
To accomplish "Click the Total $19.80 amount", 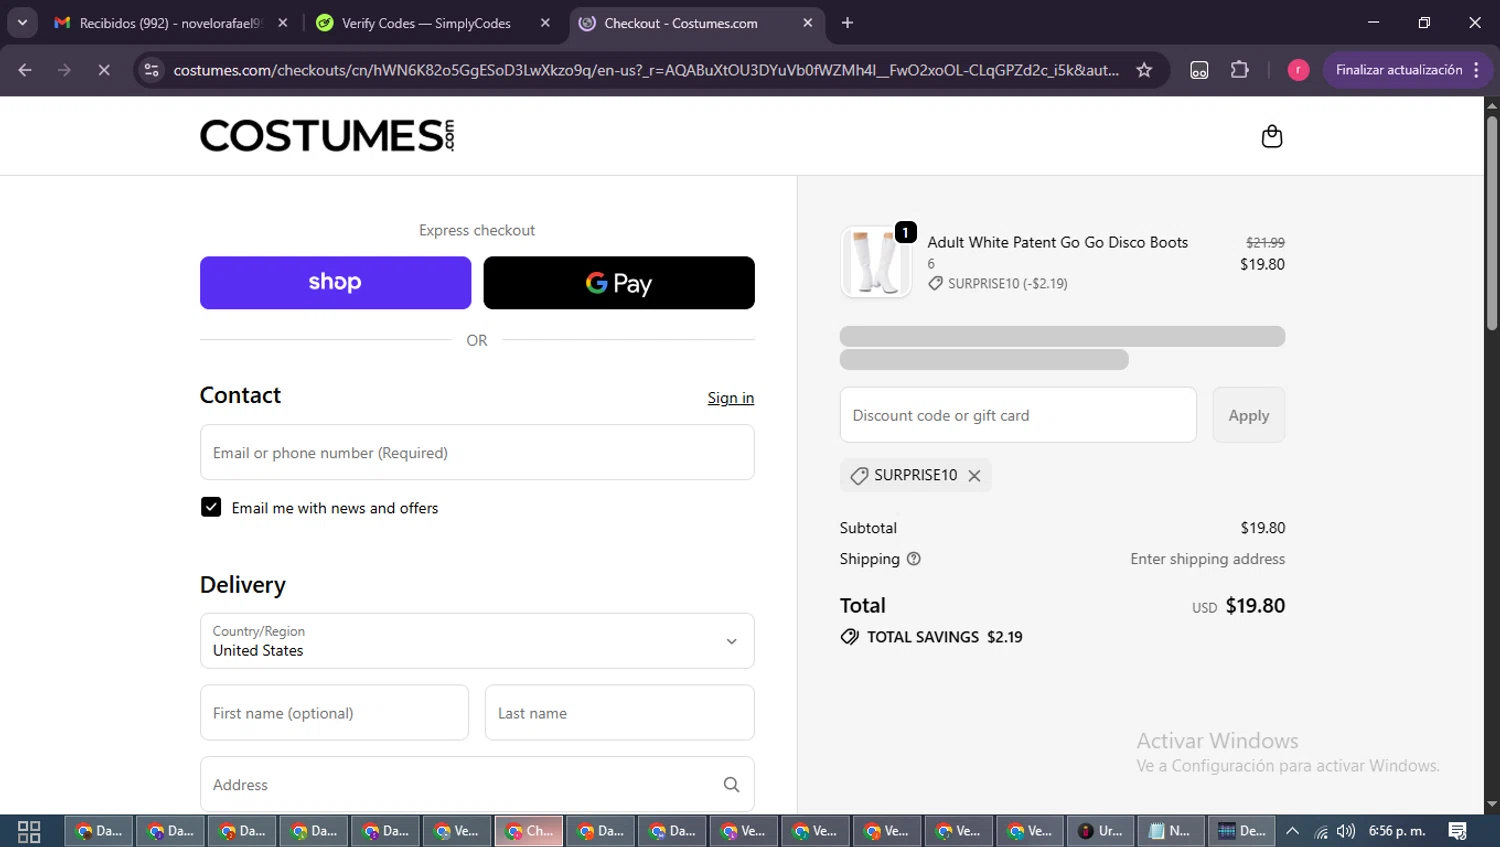I will click(x=1255, y=606).
